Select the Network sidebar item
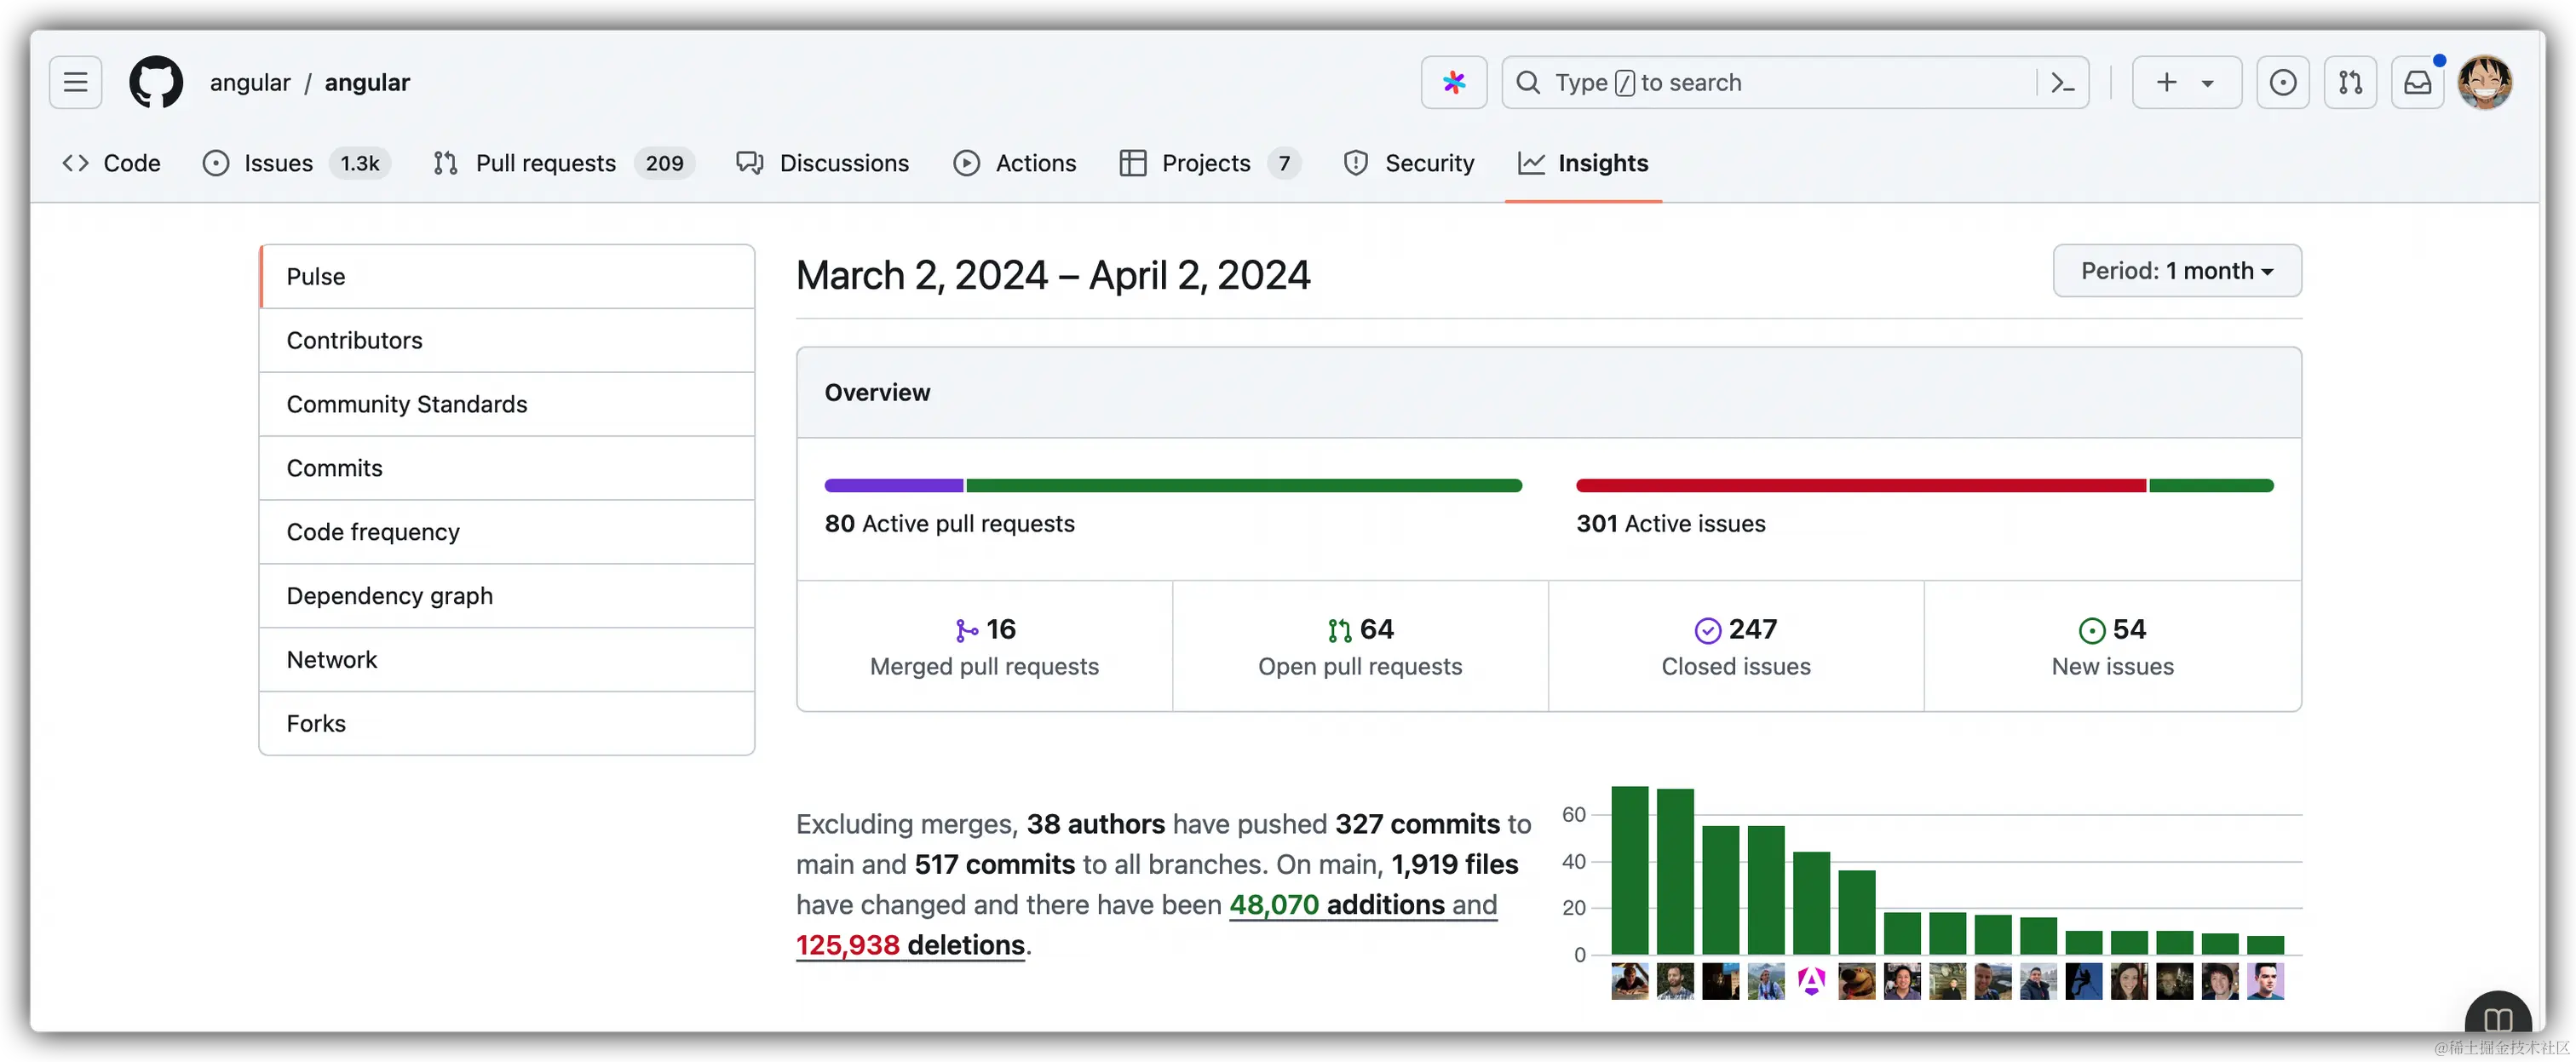The height and width of the screenshot is (1062, 2576). click(x=331, y=659)
